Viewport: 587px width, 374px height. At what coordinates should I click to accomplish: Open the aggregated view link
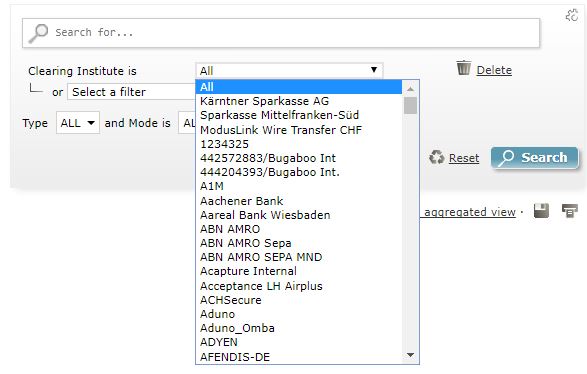pos(469,212)
